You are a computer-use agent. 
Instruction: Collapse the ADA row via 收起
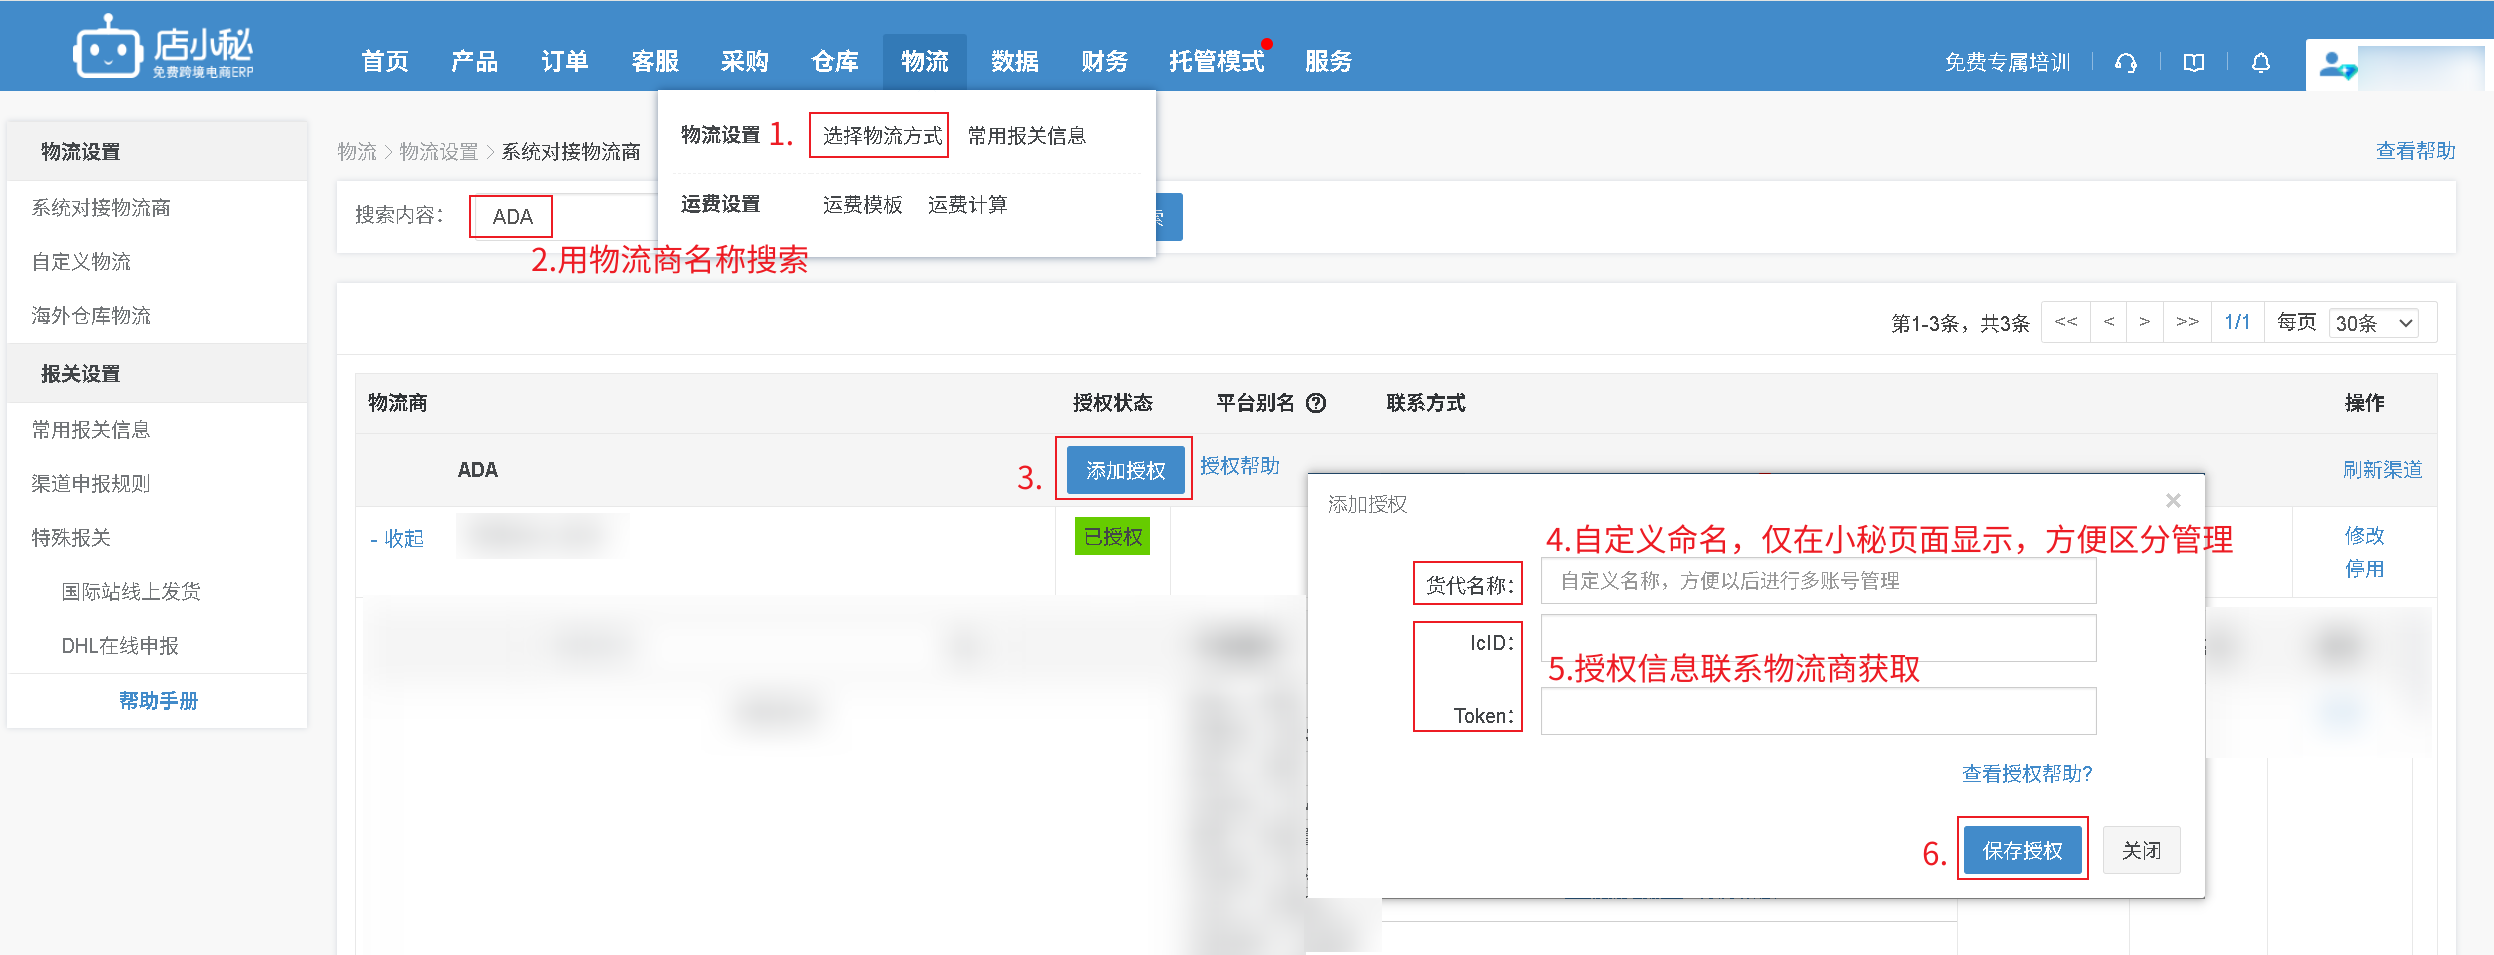(398, 539)
